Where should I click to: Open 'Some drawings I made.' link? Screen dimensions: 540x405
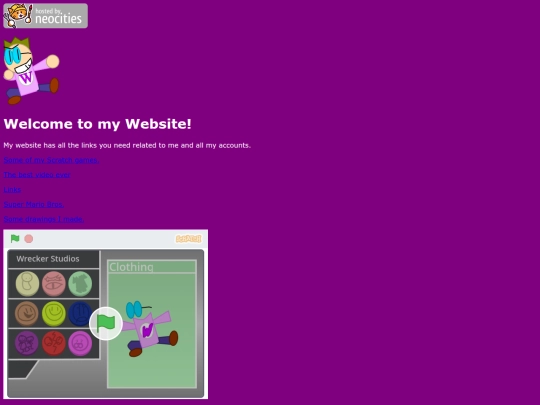[43, 219]
